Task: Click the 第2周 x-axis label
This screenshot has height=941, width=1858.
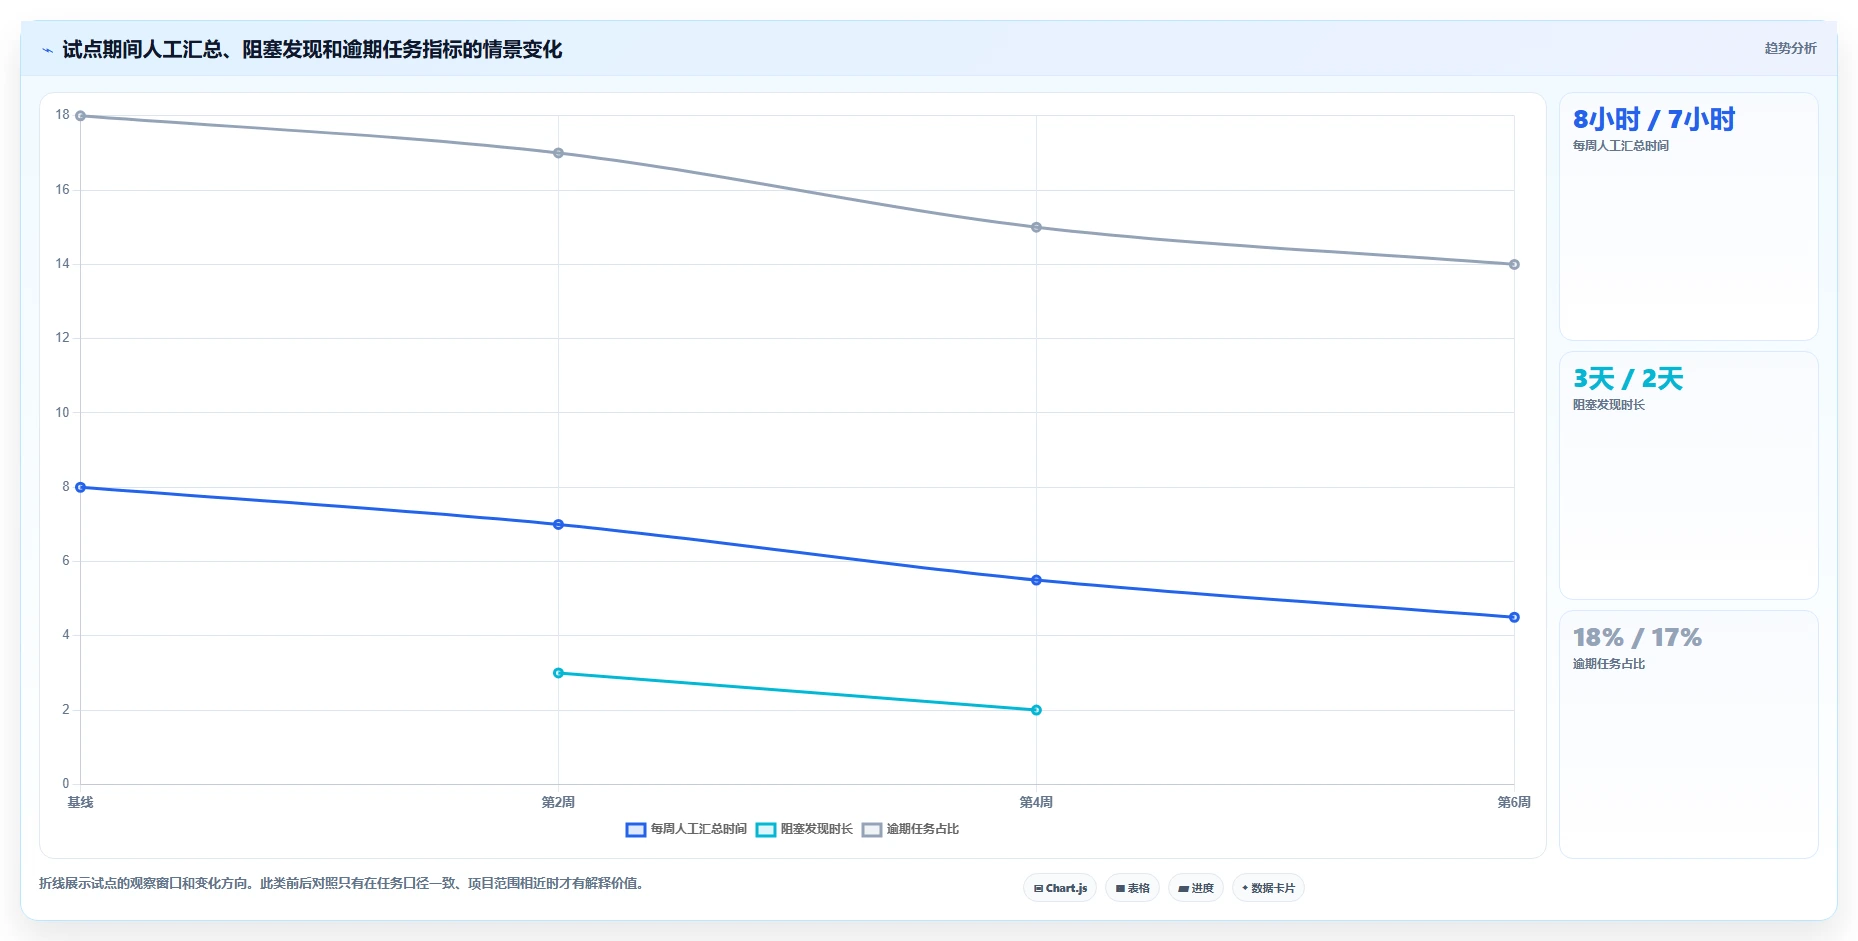Action: click(x=558, y=802)
